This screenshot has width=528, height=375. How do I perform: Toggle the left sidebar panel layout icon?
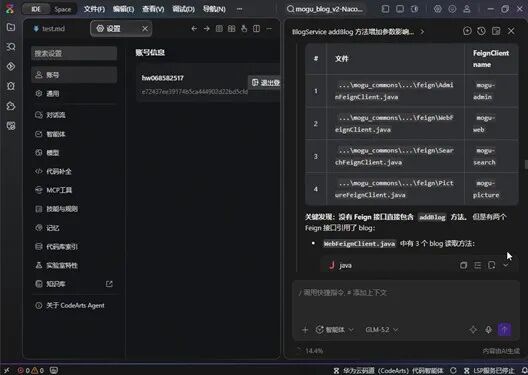(x=385, y=9)
